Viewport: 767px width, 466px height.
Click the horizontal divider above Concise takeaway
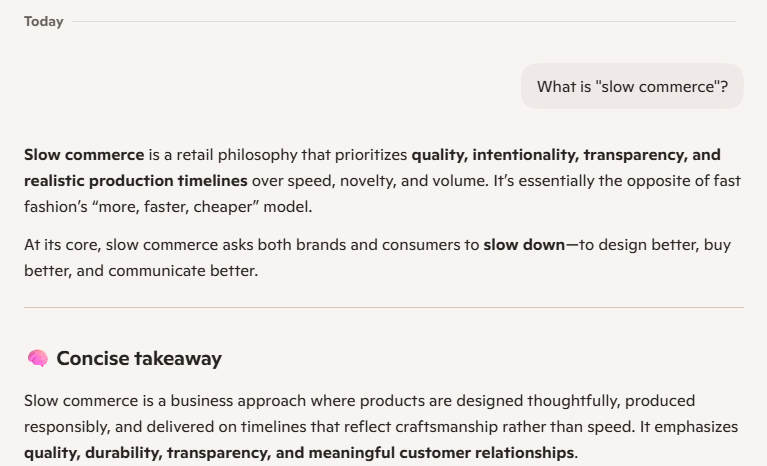coord(384,308)
